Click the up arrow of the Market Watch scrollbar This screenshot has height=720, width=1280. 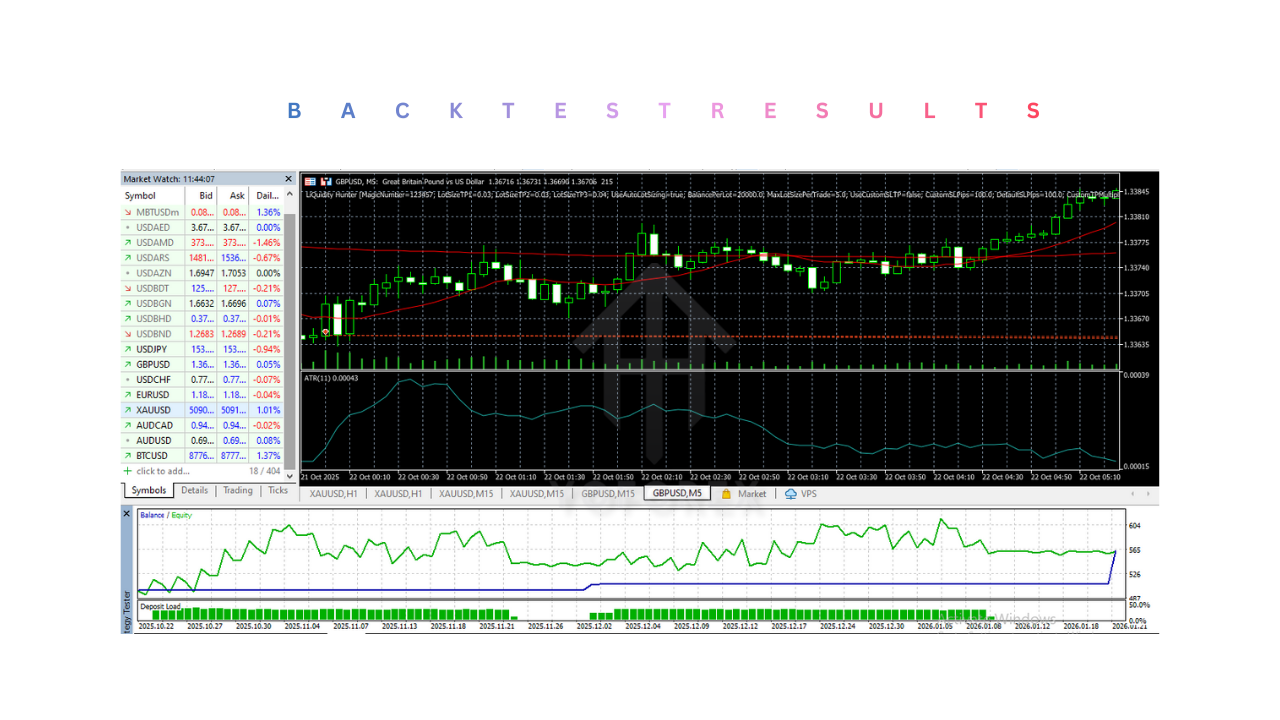pos(288,194)
